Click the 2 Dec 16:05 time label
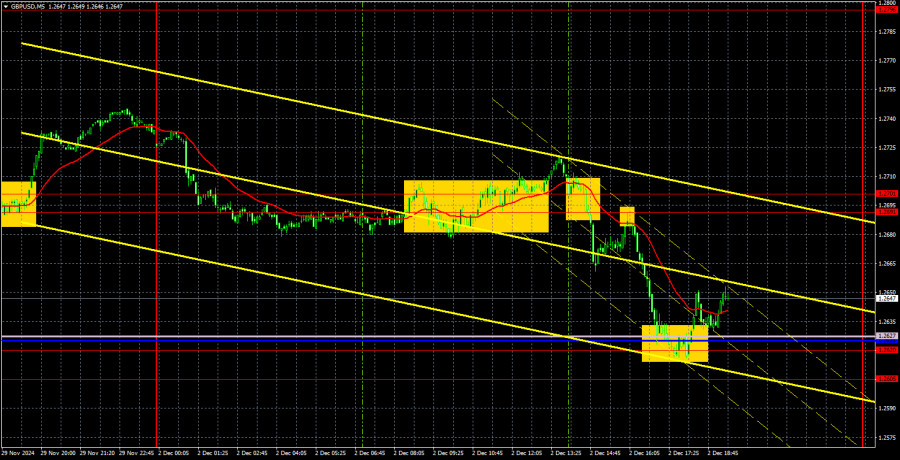This screenshot has height=460, width=900. click(x=643, y=453)
